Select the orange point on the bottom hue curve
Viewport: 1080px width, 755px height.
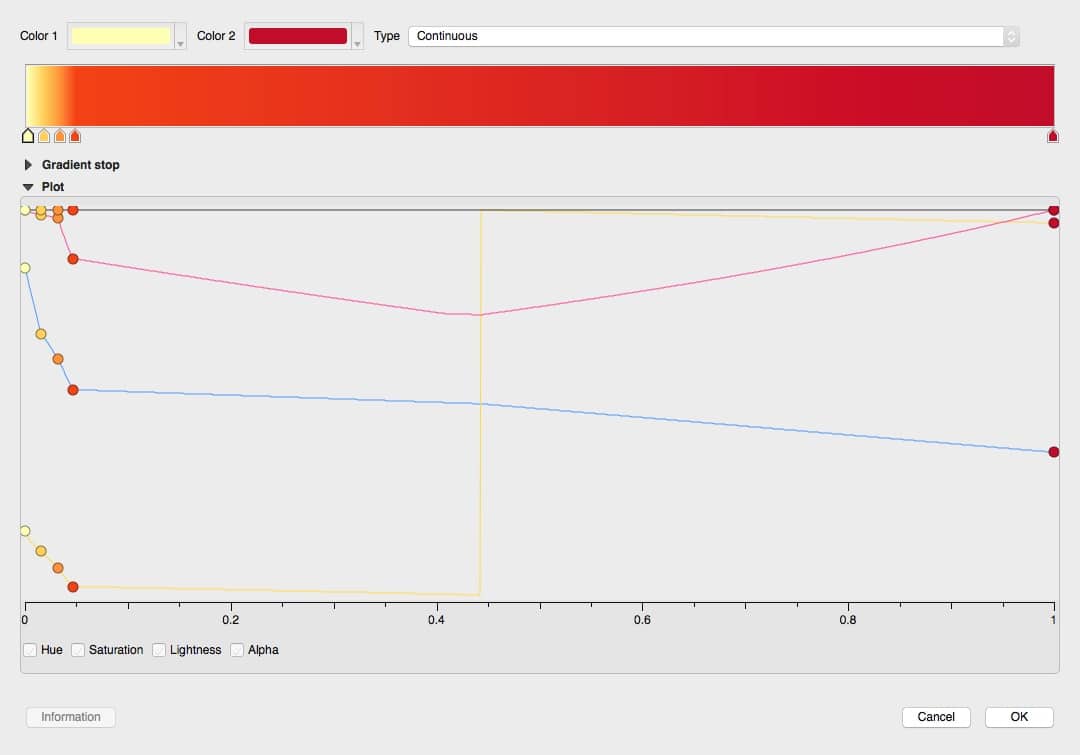pyautogui.click(x=58, y=568)
